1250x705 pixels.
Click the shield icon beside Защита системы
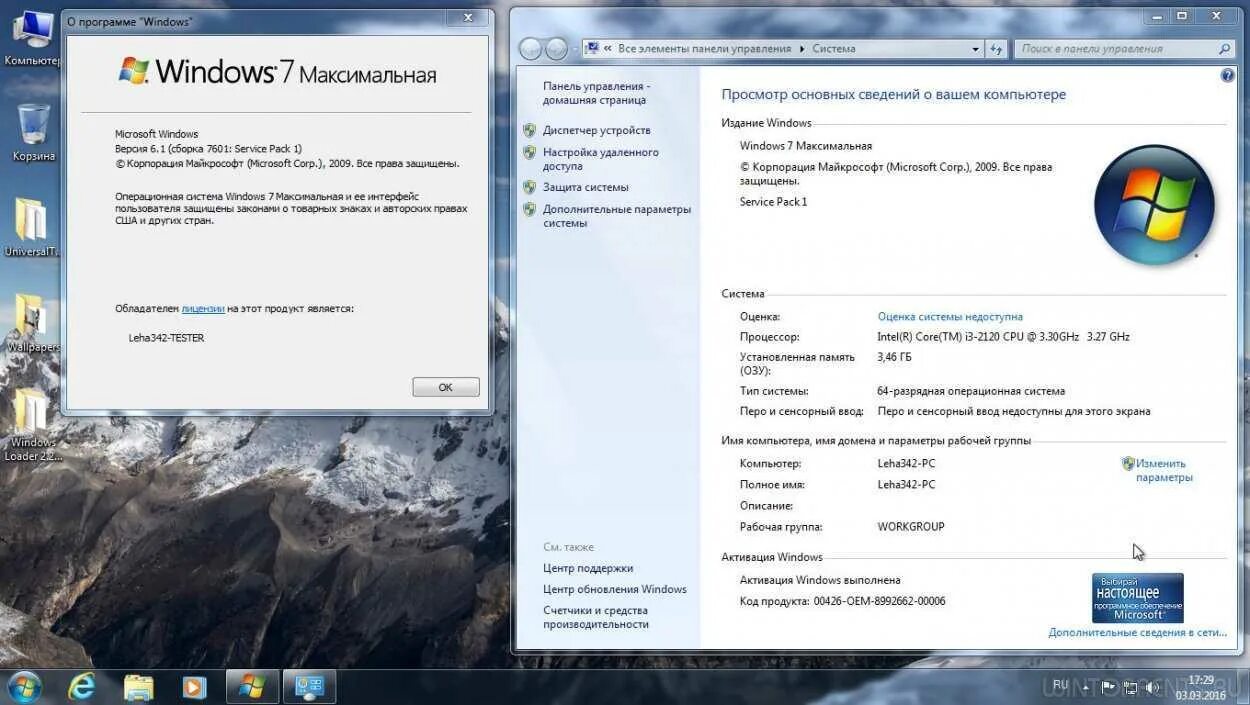[x=529, y=187]
